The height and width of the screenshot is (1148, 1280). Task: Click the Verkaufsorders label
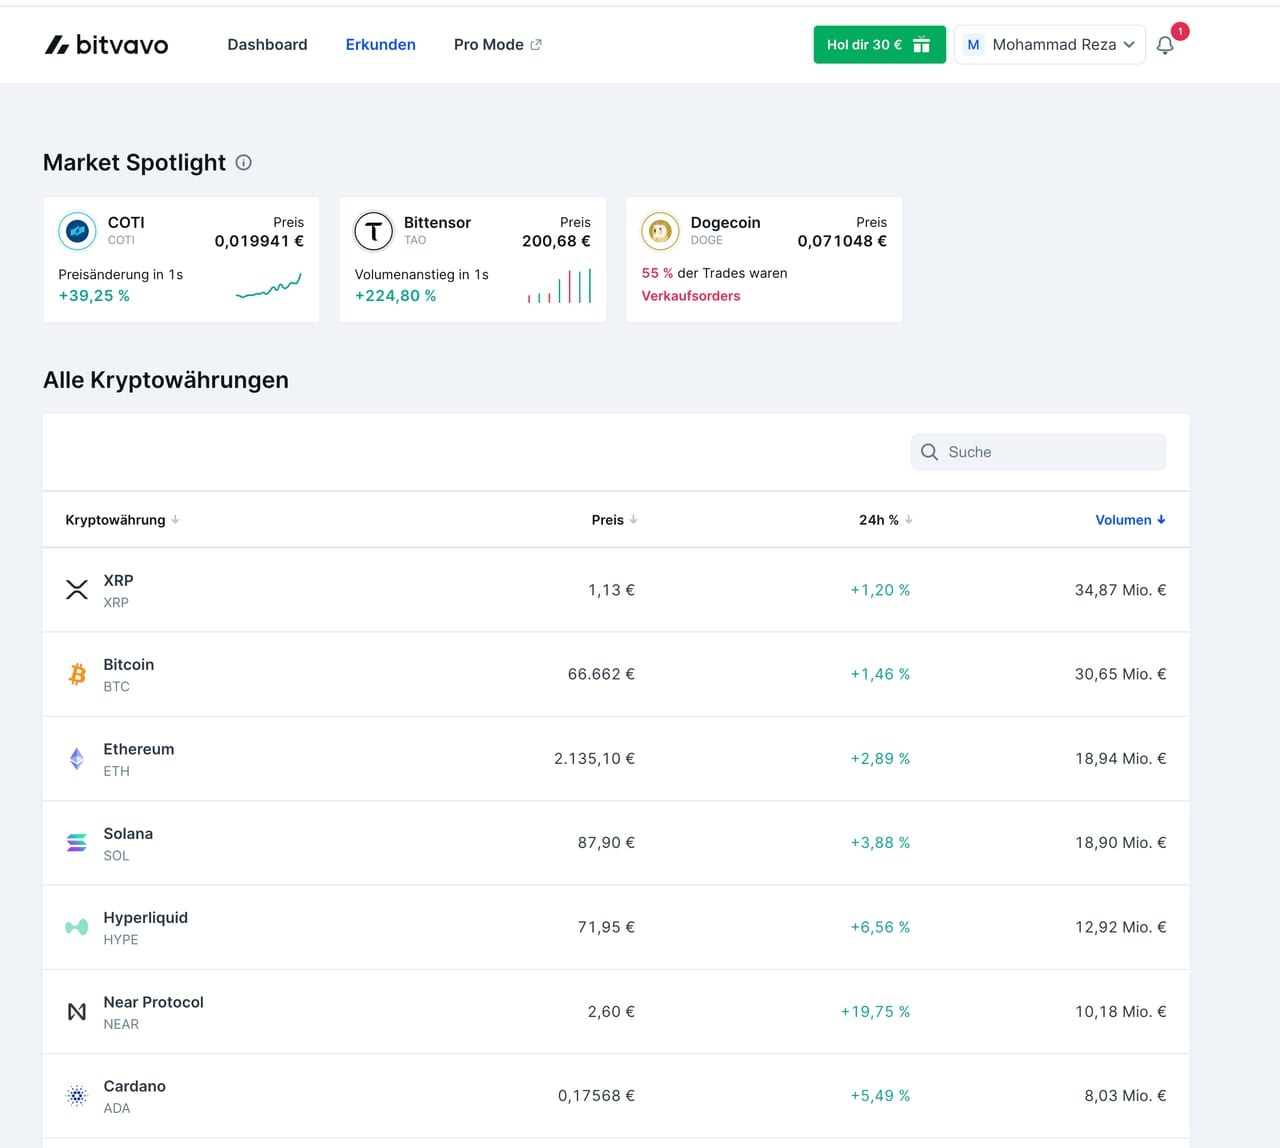[691, 296]
